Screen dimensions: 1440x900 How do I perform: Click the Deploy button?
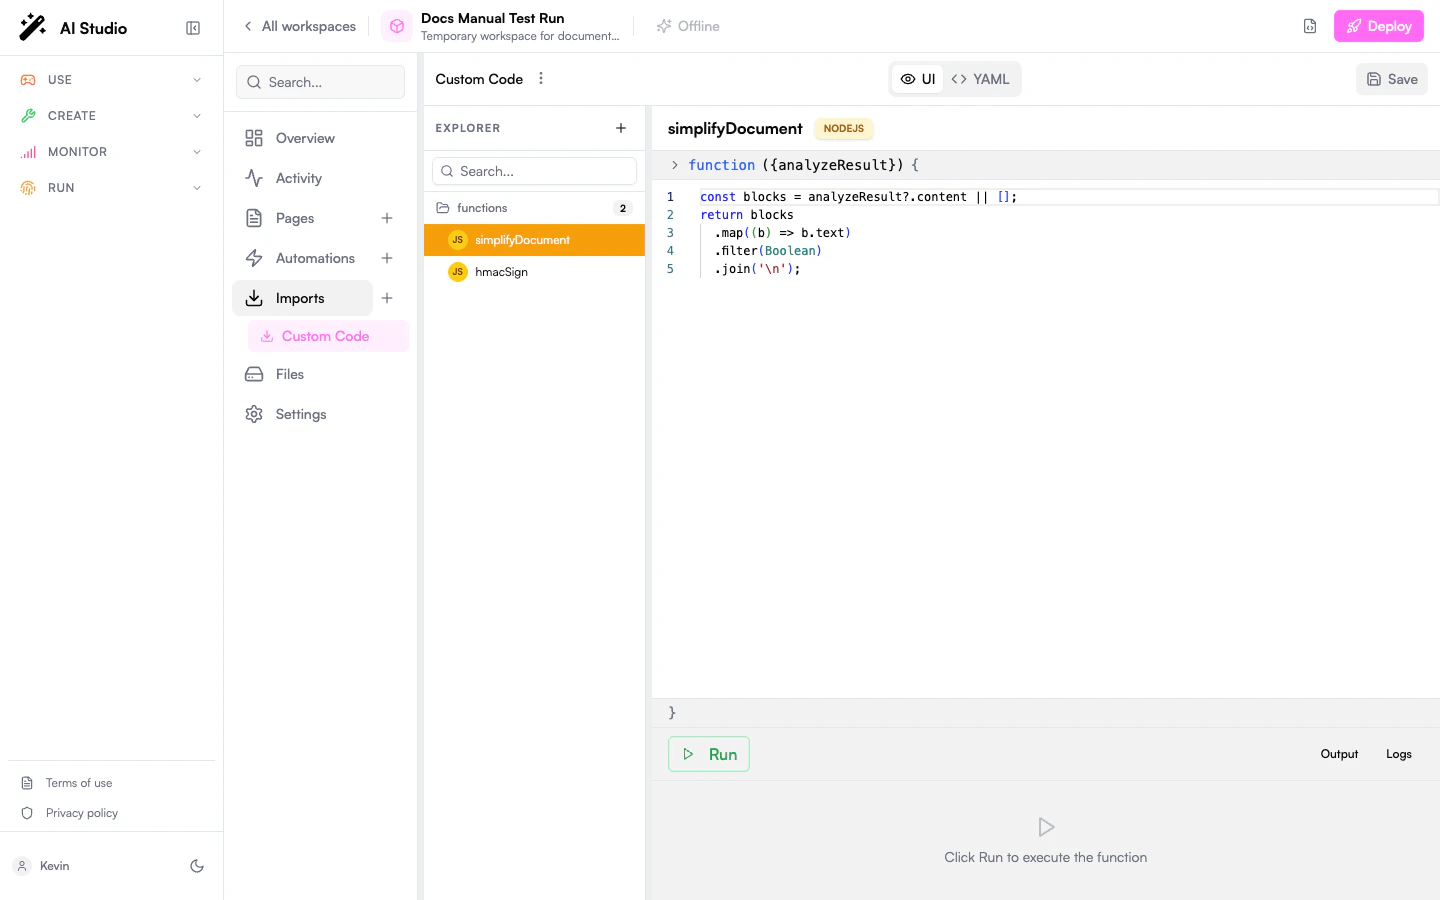pyautogui.click(x=1379, y=26)
